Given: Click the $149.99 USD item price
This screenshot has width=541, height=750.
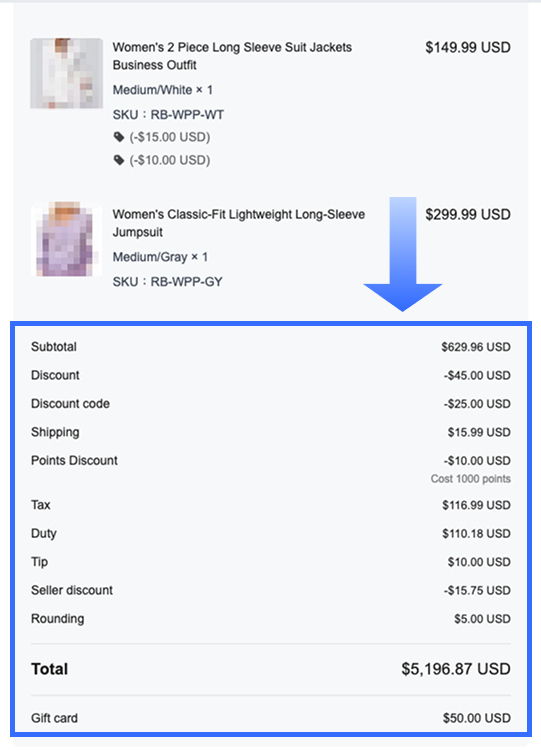Looking at the screenshot, I should coord(468,47).
